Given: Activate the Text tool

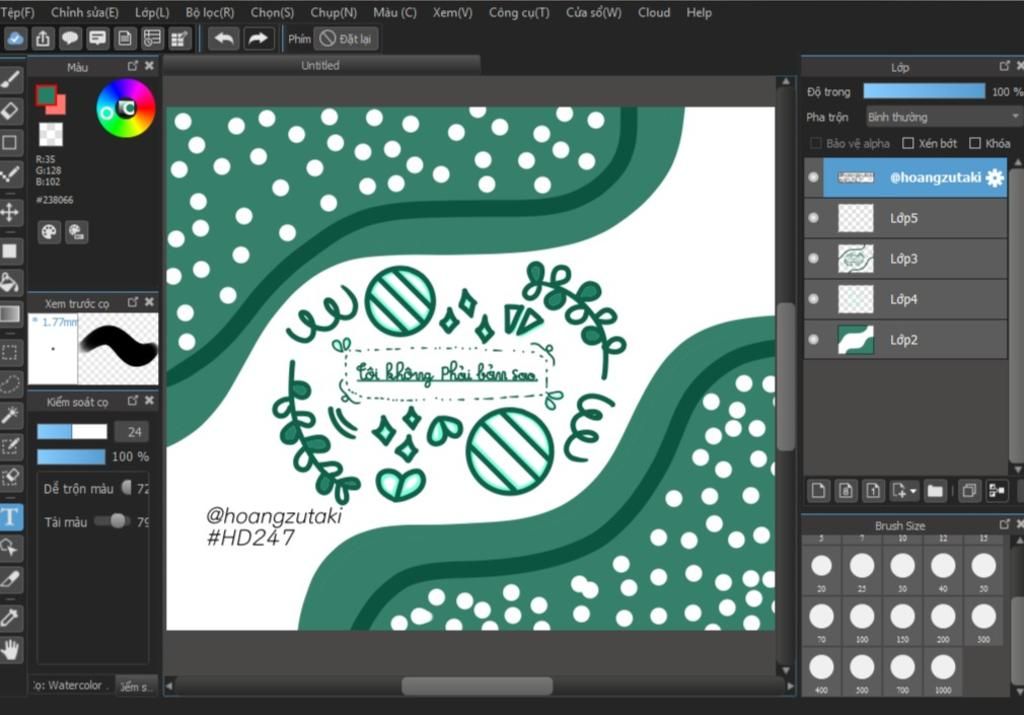Looking at the screenshot, I should pyautogui.click(x=10, y=517).
